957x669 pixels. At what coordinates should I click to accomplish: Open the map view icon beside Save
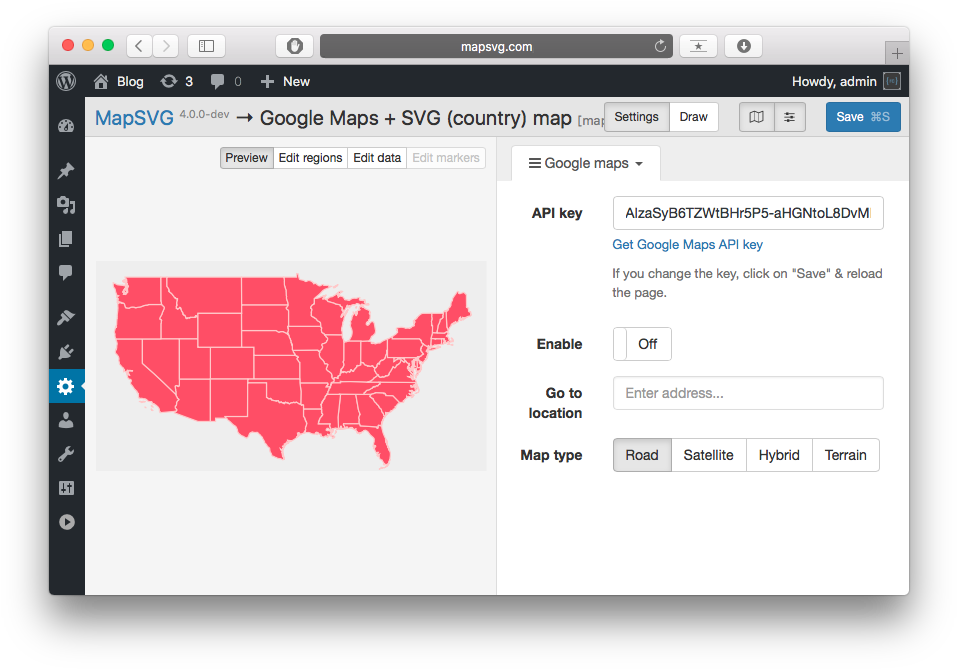click(x=757, y=117)
